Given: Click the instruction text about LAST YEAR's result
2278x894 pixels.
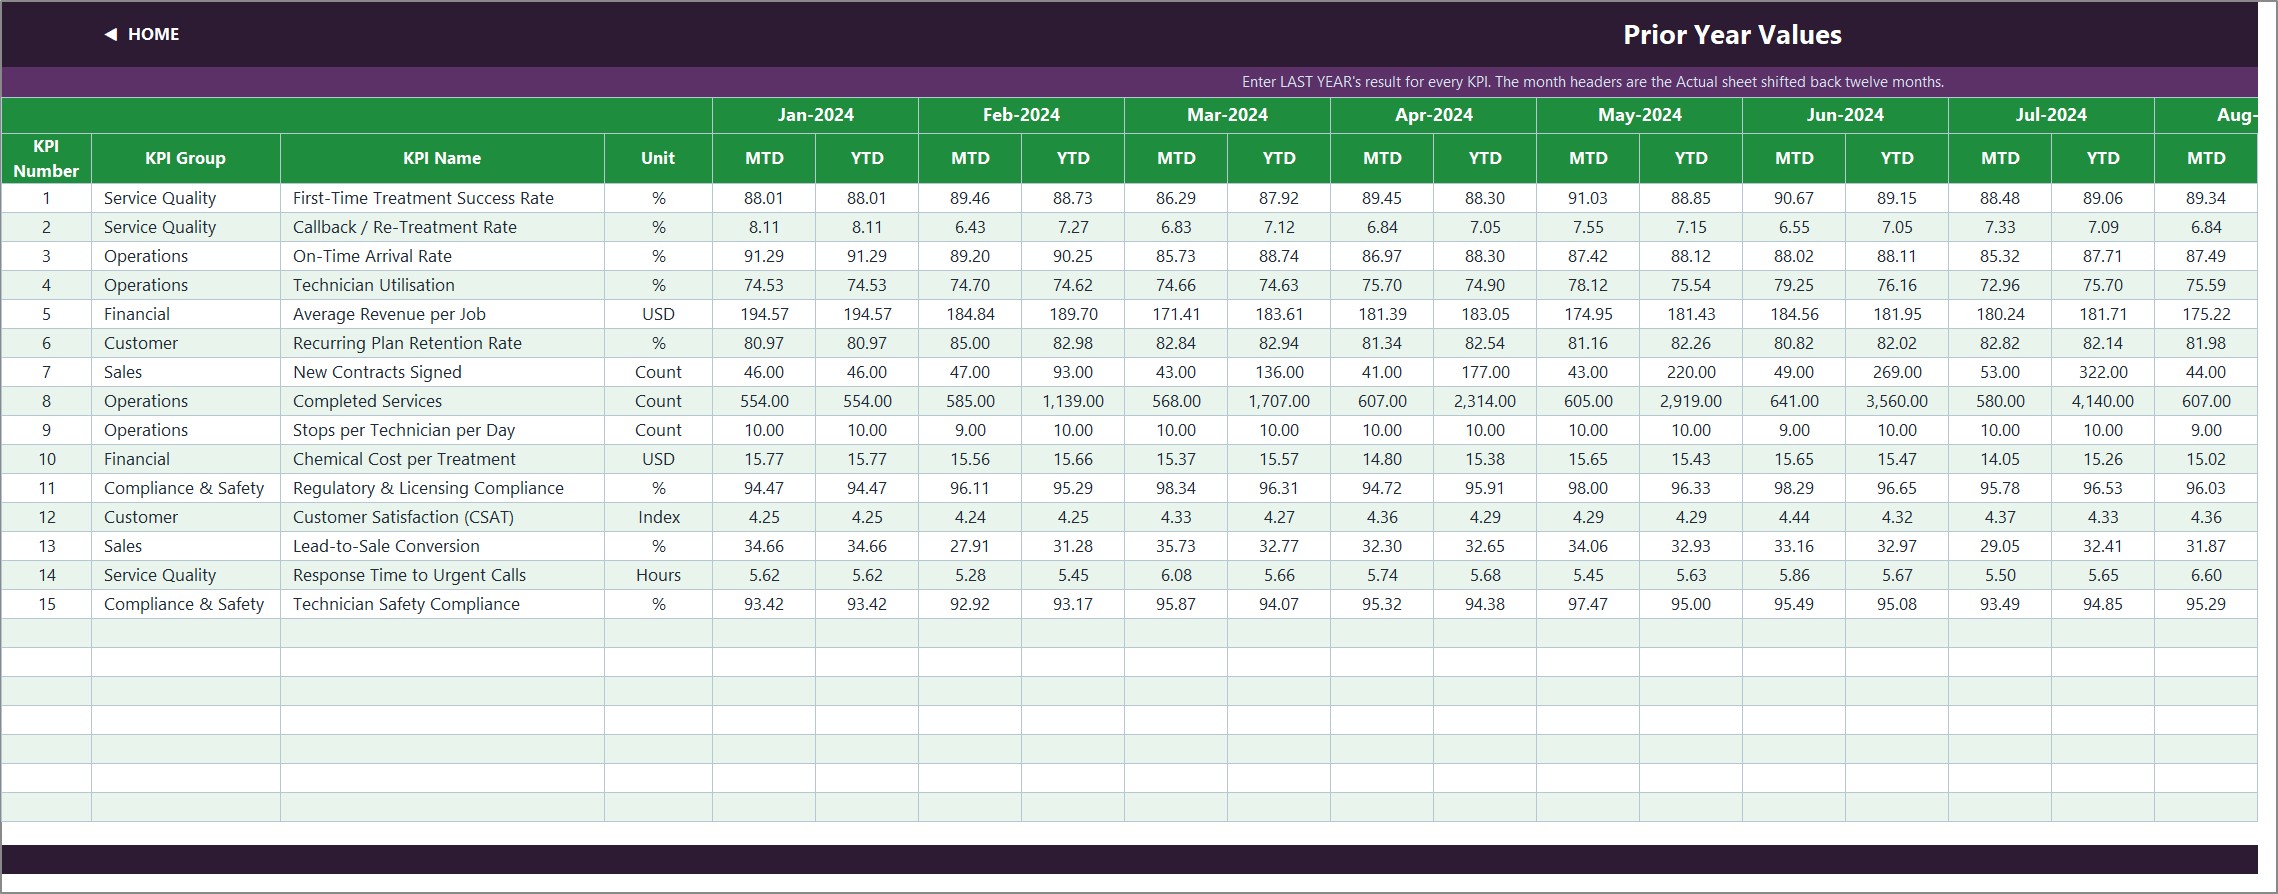Looking at the screenshot, I should pos(1593,82).
